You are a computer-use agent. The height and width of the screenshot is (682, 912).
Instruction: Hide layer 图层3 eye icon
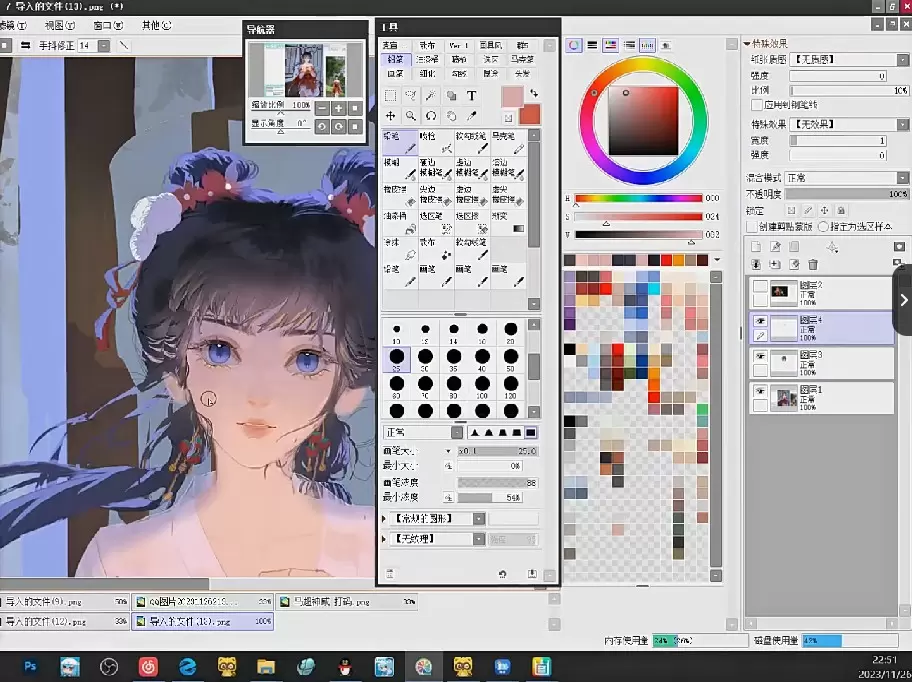pos(760,356)
